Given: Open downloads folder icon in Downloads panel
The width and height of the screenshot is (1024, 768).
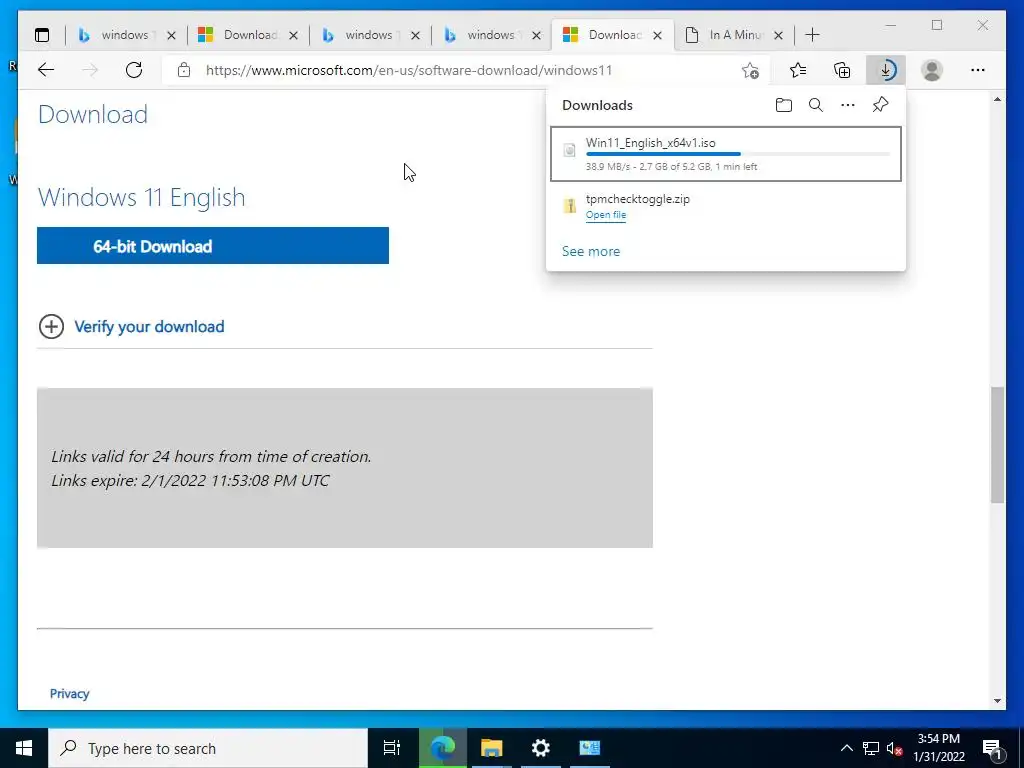Looking at the screenshot, I should click(784, 105).
